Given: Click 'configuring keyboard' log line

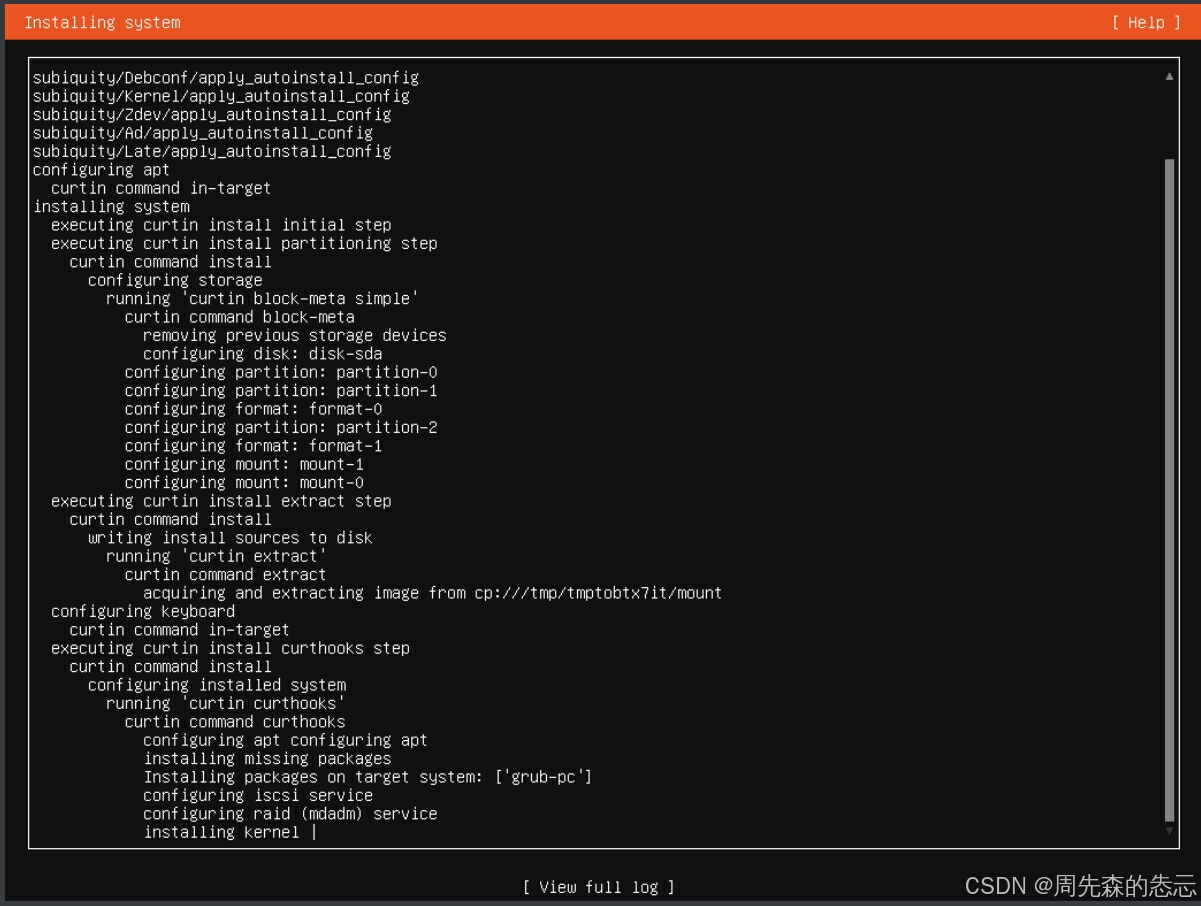Looking at the screenshot, I should pos(143,612).
